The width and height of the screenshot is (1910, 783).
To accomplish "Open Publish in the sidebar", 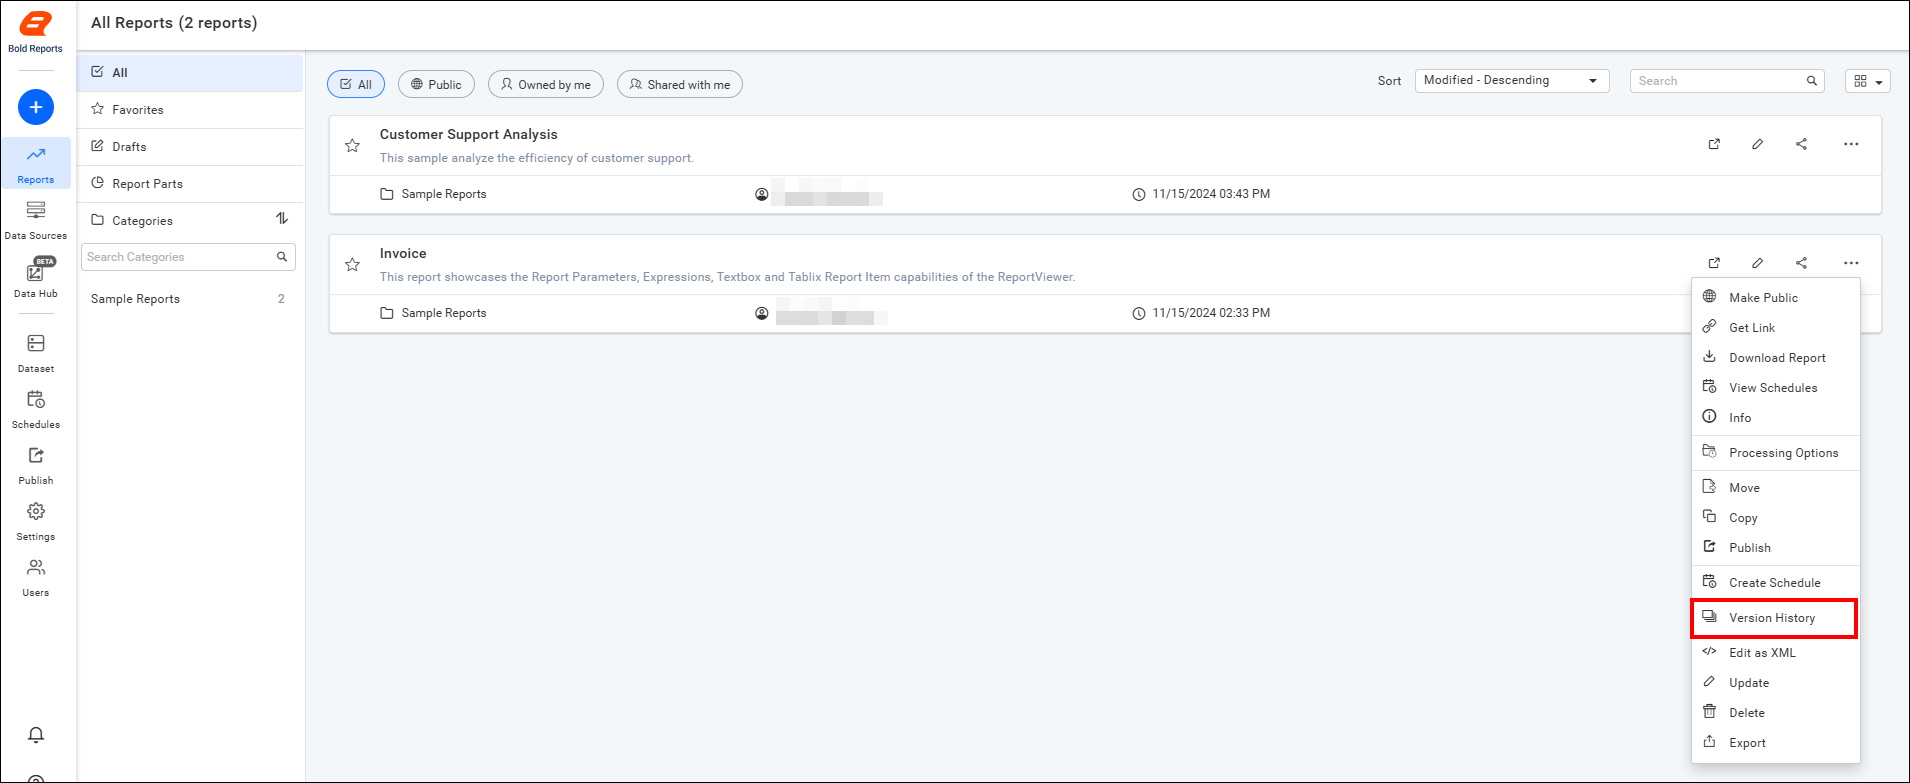I will tap(36, 465).
